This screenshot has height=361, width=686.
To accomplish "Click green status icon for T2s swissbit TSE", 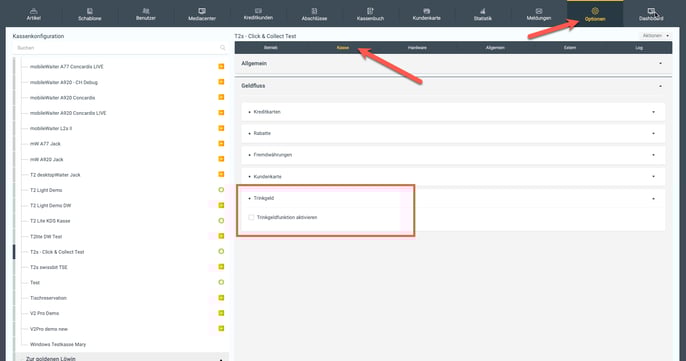I will pos(221,267).
